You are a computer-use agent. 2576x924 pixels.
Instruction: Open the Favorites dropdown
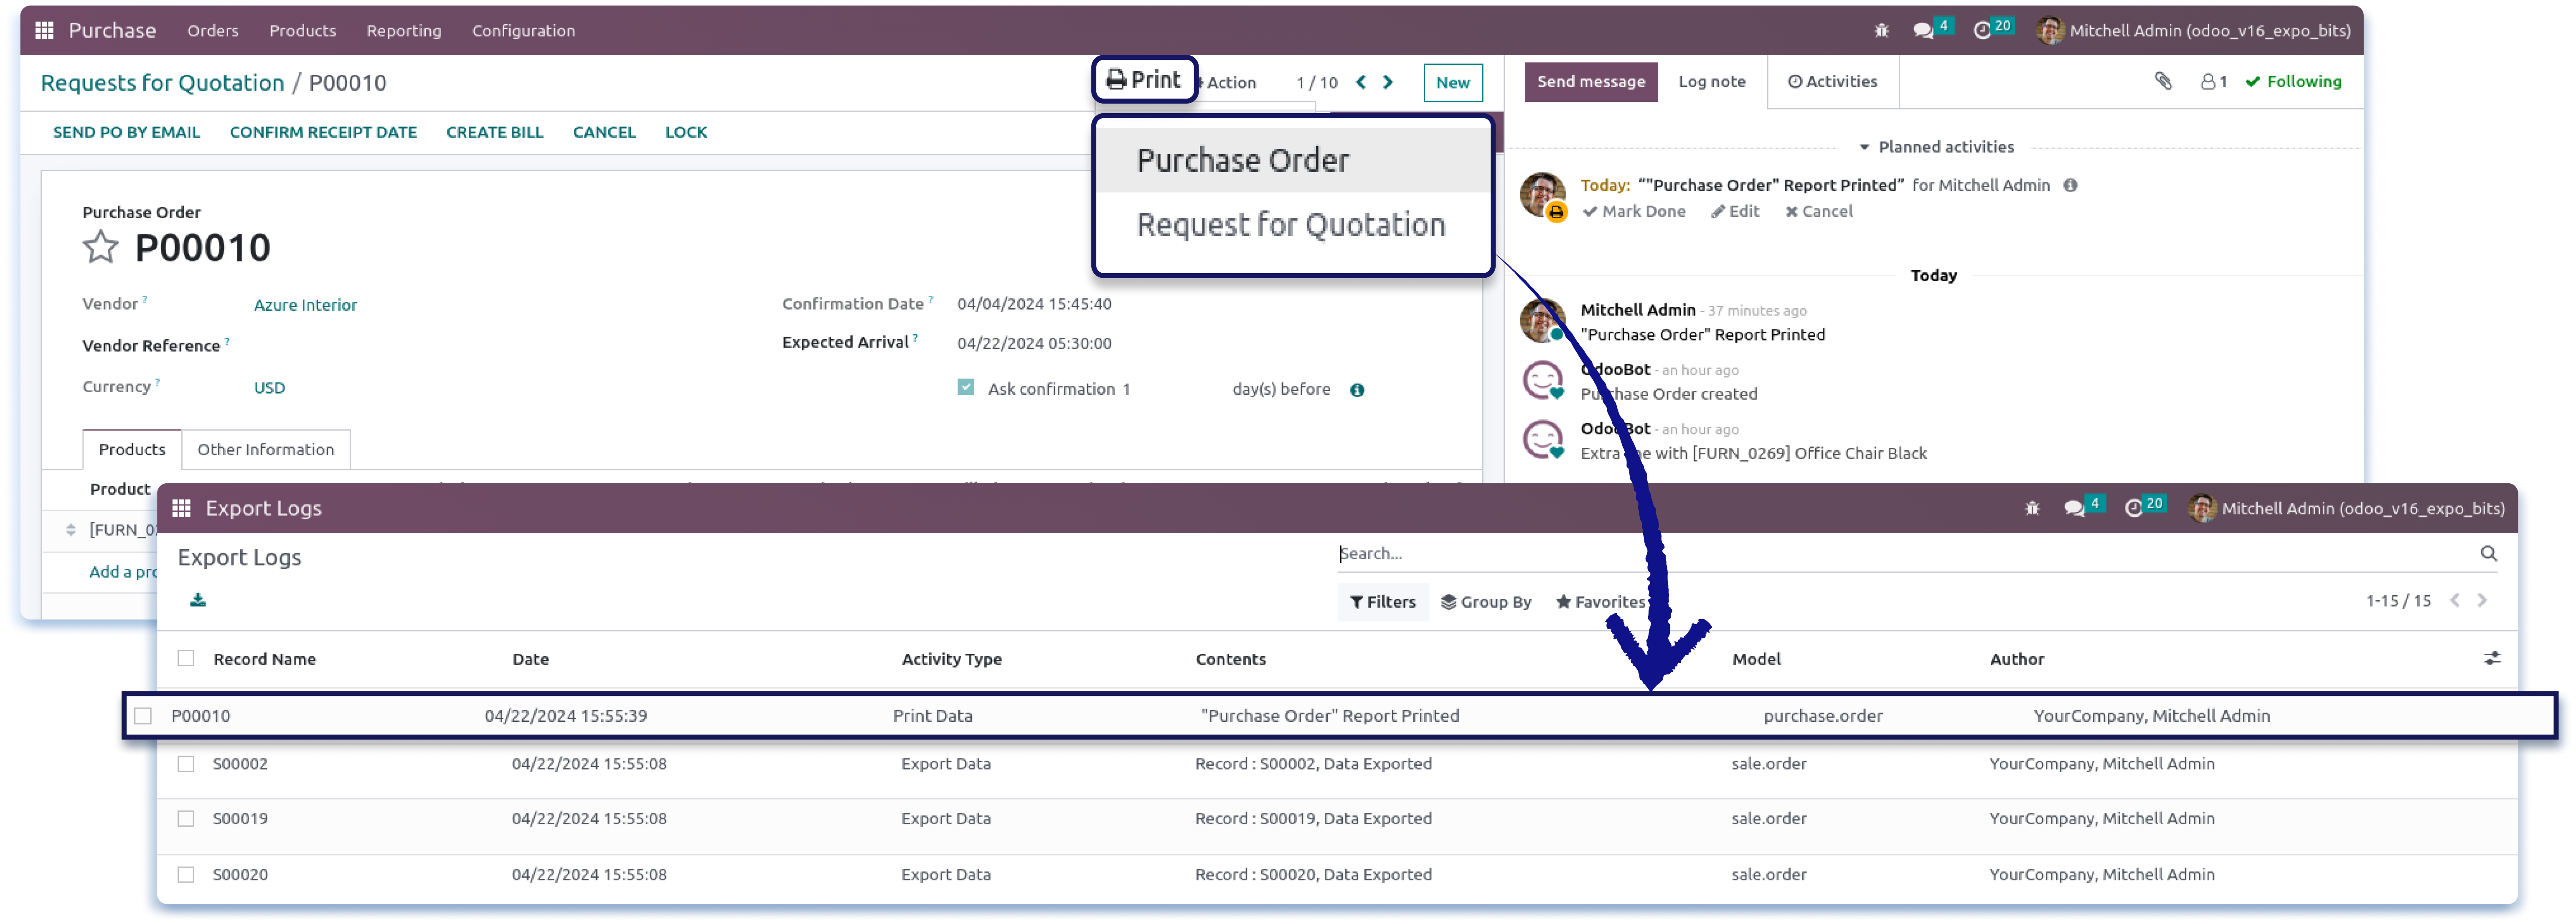point(1601,602)
